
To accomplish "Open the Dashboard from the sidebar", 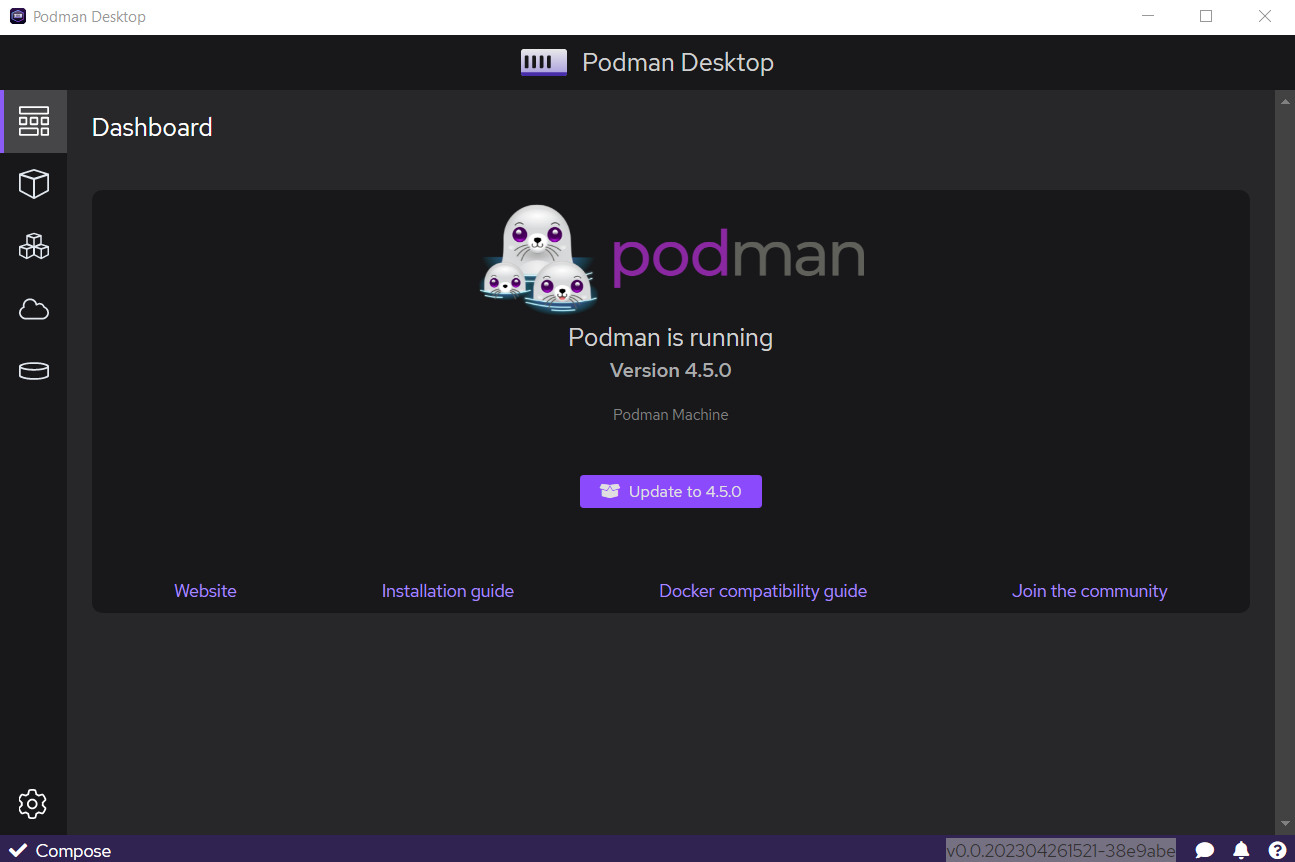I will 34,121.
